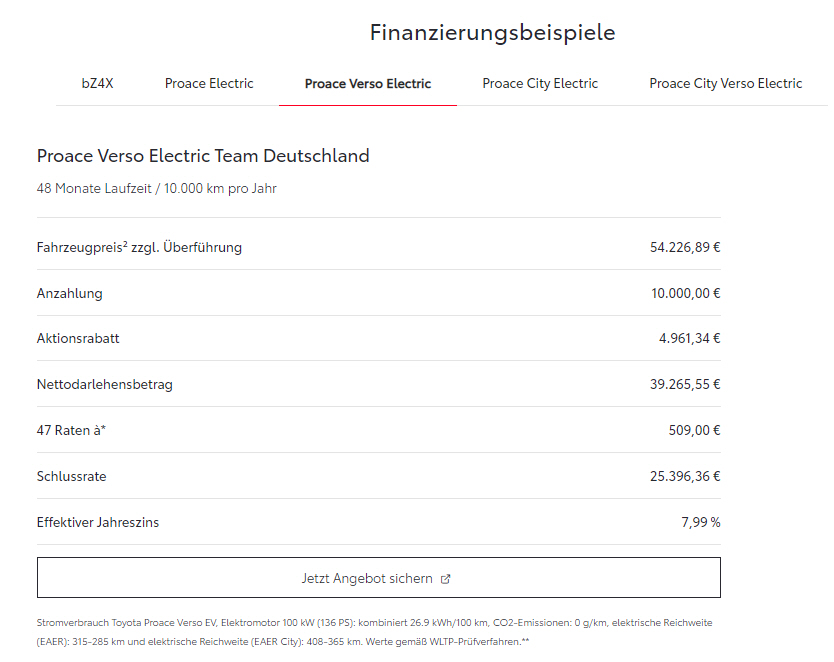
Task: Click the Aktionsrabatt row label
Action: pos(78,338)
